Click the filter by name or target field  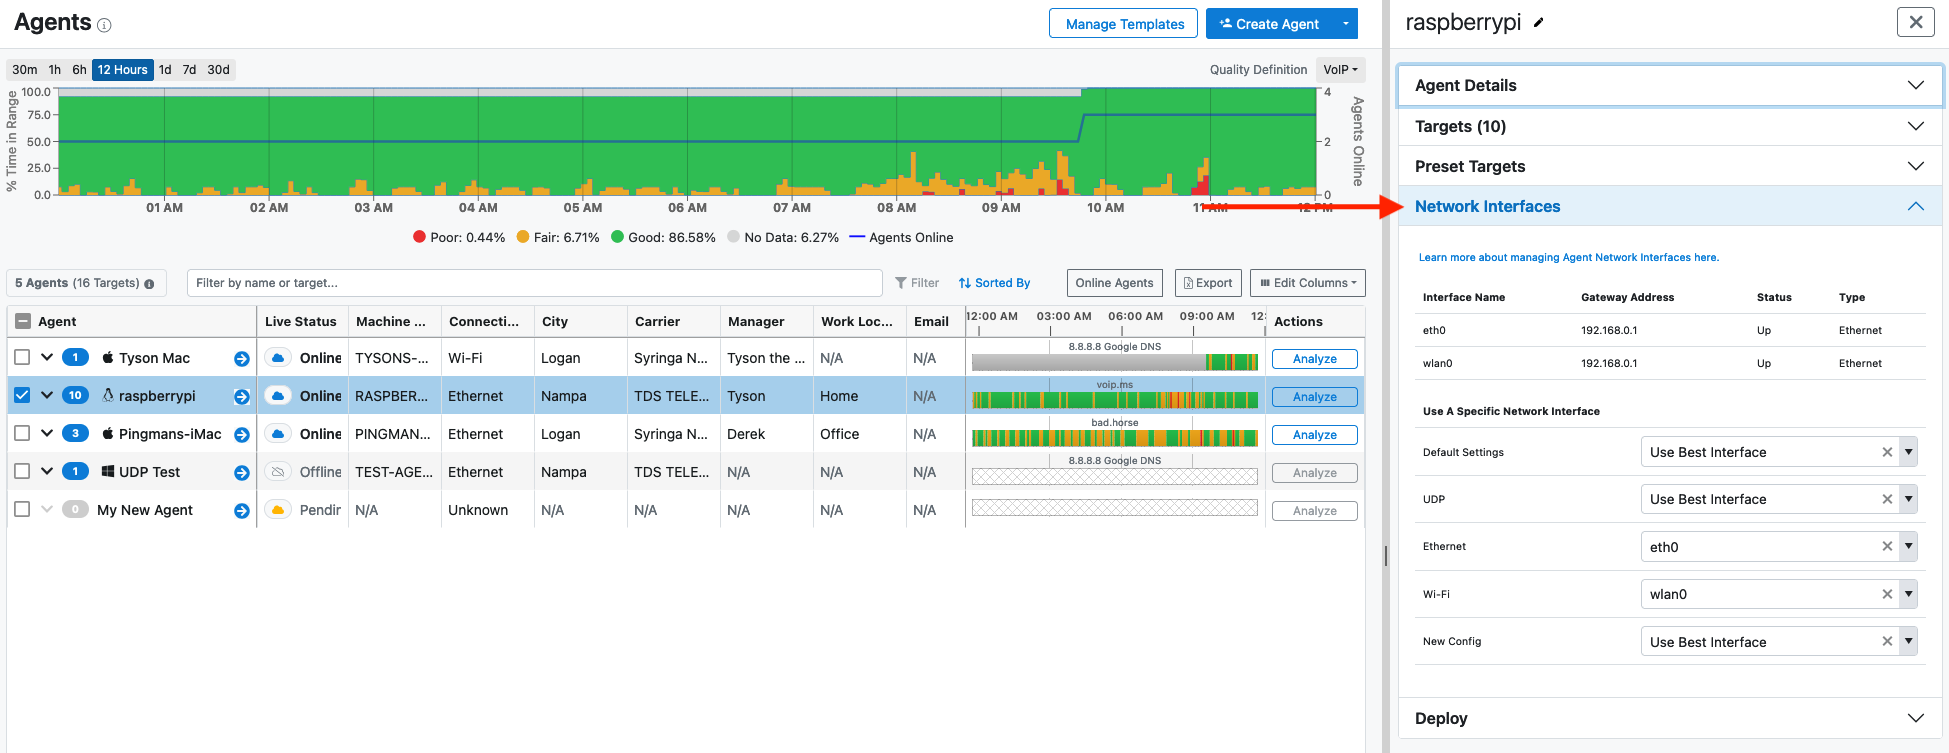(x=534, y=283)
